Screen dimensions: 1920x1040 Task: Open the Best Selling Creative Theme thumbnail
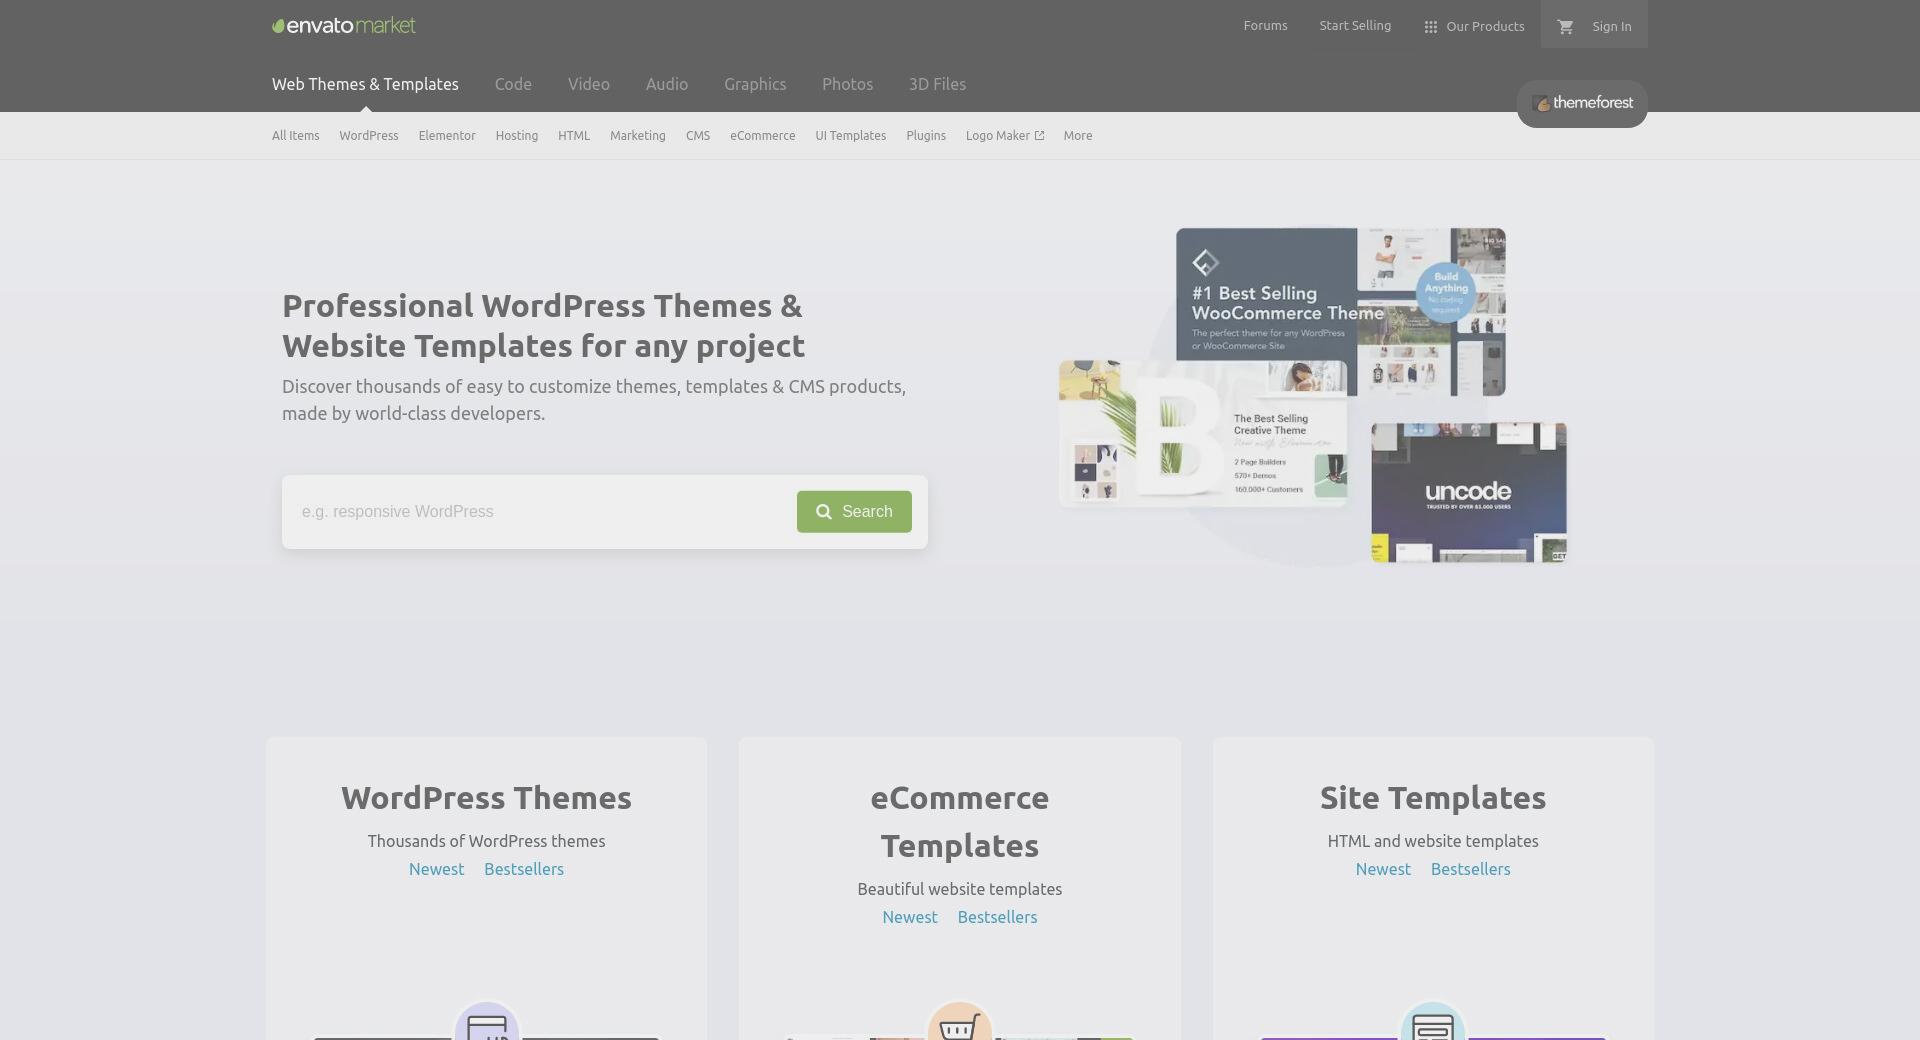point(1203,434)
